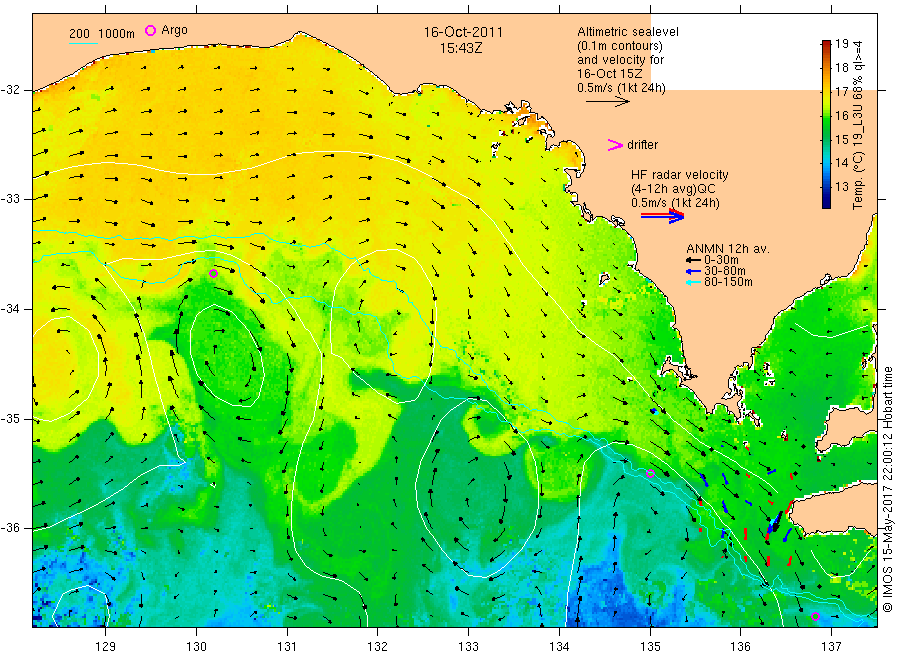Click the "drifter" label
Image resolution: width=900 pixels, height=660 pixels.
(x=642, y=145)
